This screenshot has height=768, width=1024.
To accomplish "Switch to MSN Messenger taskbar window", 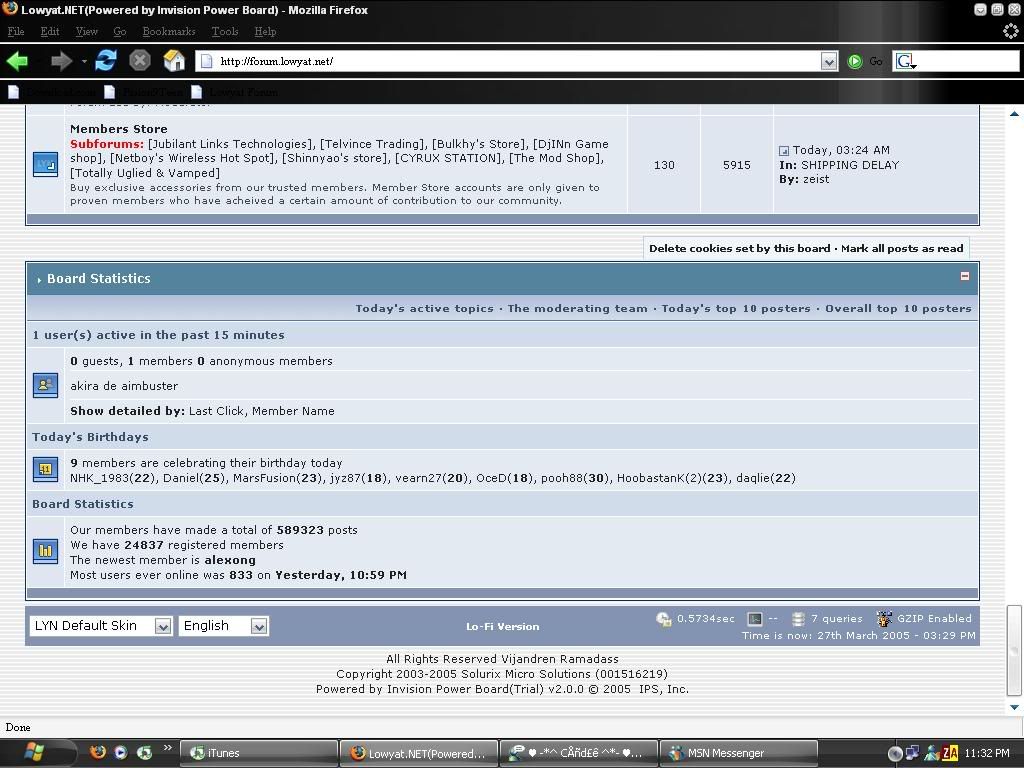I will [x=739, y=753].
